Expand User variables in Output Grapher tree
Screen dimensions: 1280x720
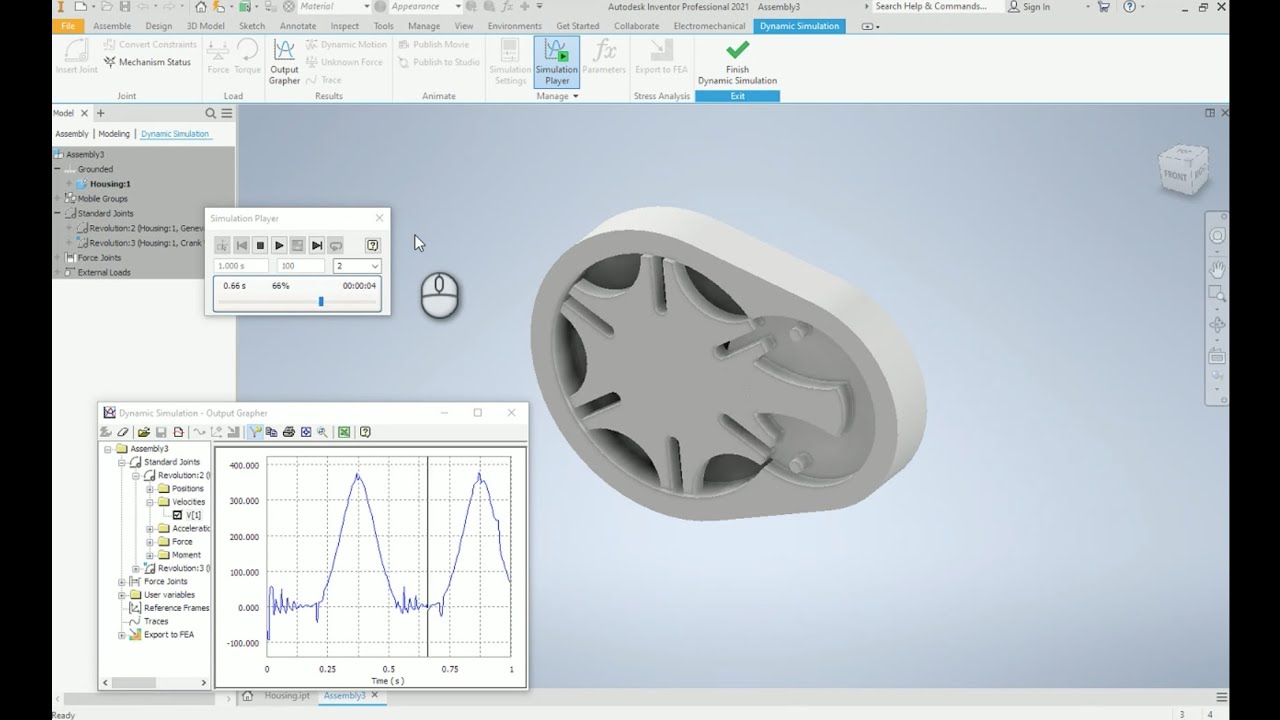click(x=122, y=594)
